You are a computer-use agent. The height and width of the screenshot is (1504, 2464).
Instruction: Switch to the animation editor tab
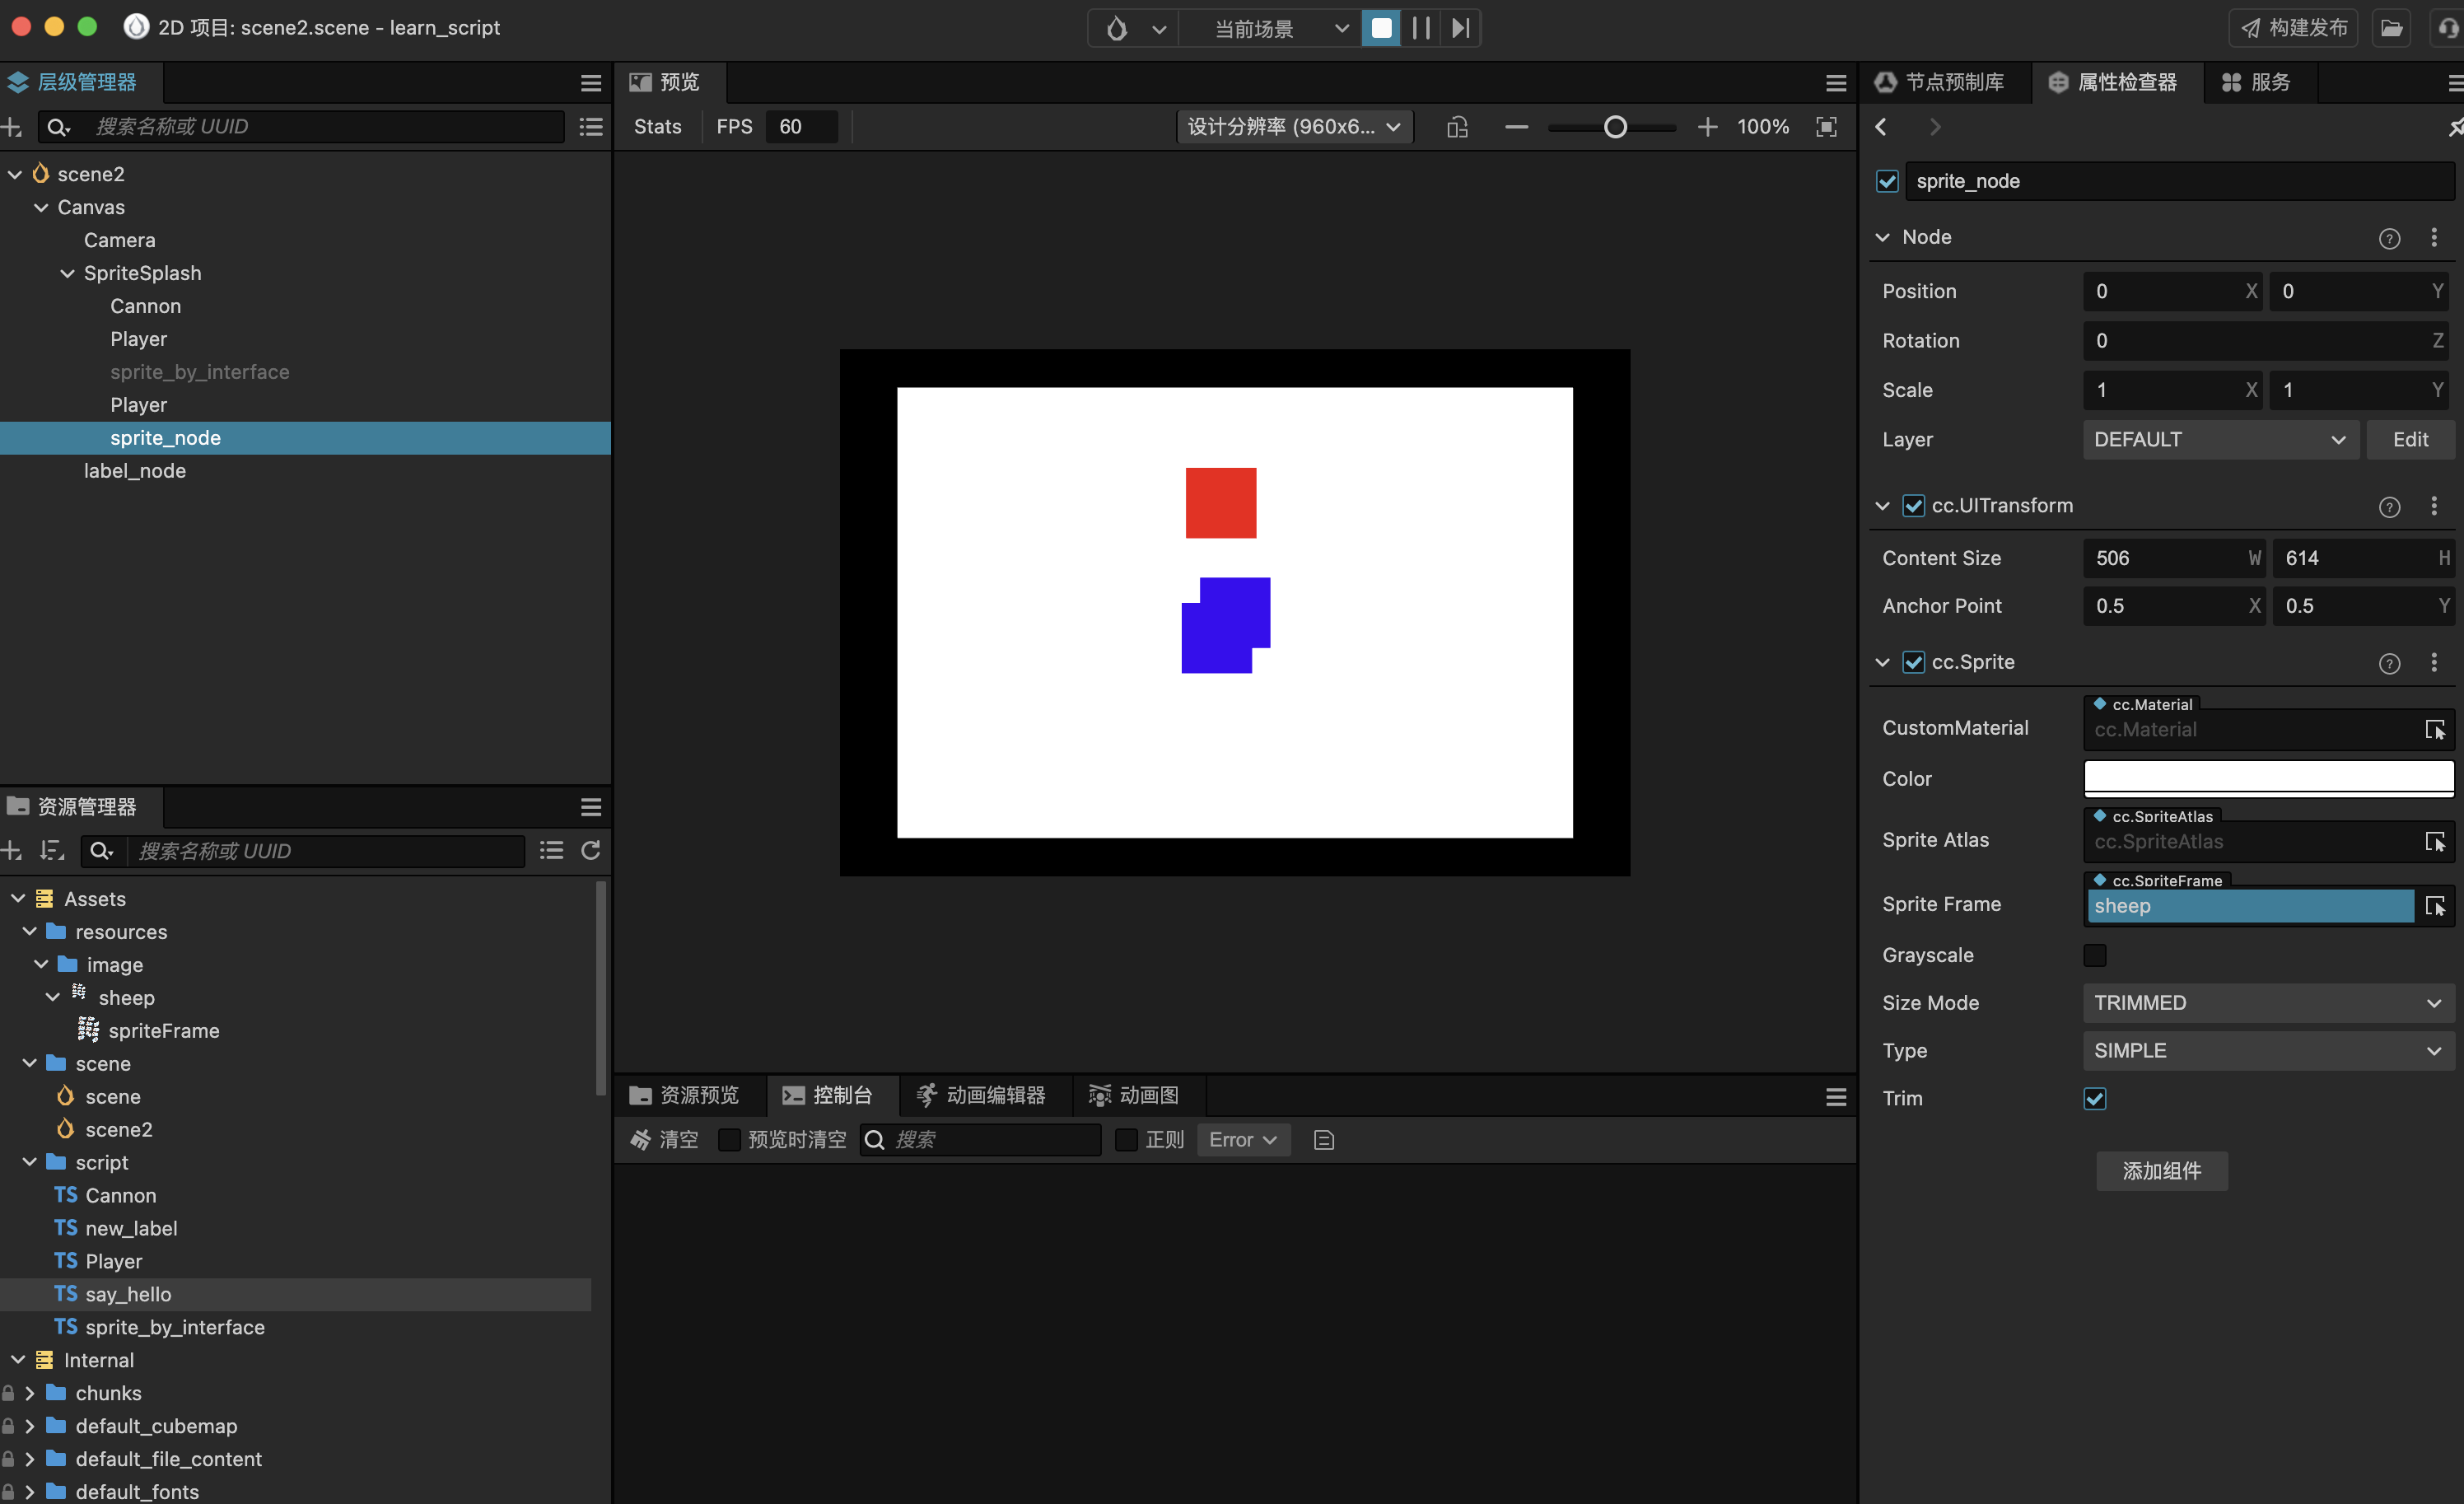(982, 1095)
